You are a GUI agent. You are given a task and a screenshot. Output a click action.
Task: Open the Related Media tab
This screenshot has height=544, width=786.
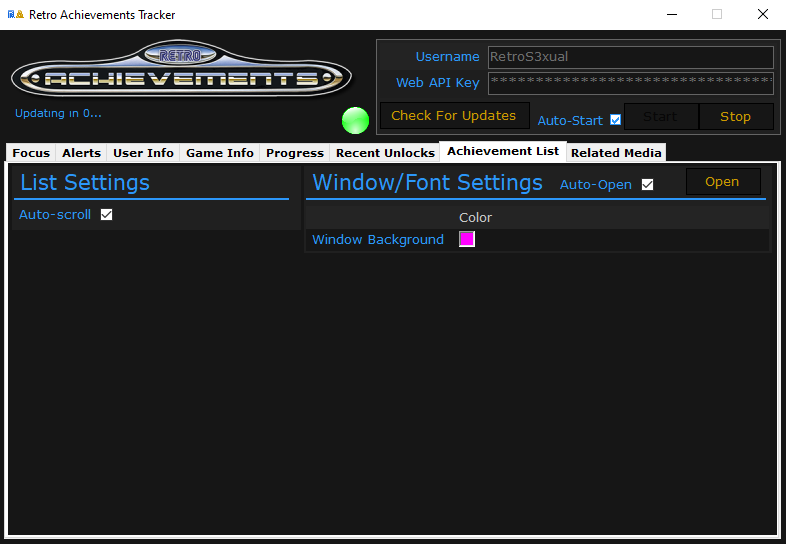(616, 153)
